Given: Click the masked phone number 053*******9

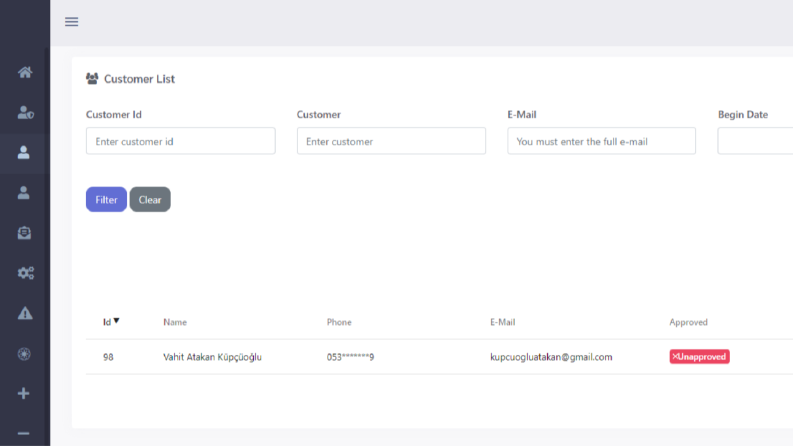Looking at the screenshot, I should coord(350,357).
